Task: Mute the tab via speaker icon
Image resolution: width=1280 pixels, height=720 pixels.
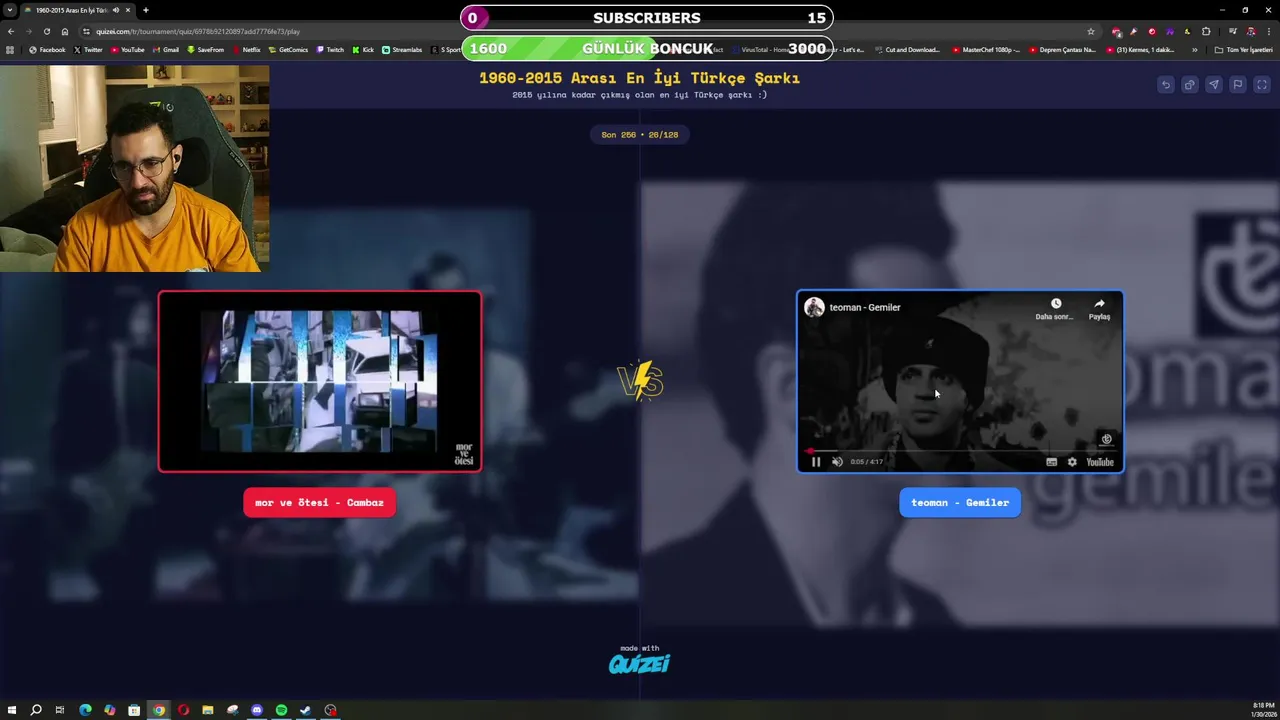Action: pyautogui.click(x=116, y=10)
